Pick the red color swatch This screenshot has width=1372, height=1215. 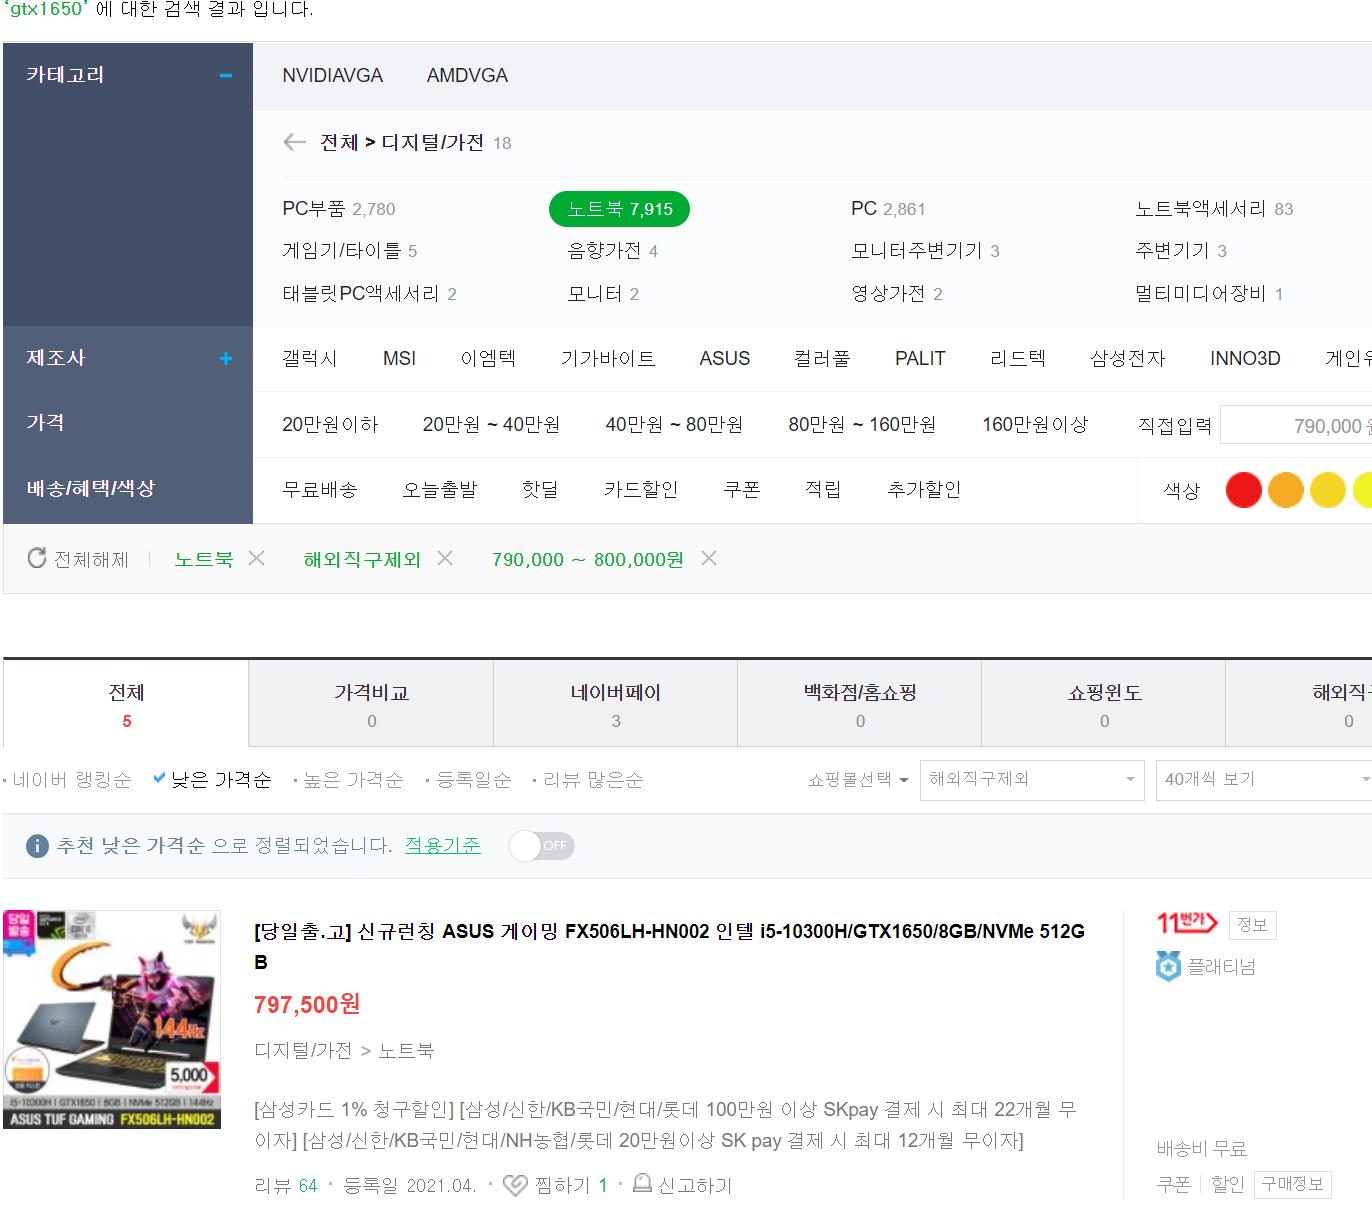pos(1244,490)
